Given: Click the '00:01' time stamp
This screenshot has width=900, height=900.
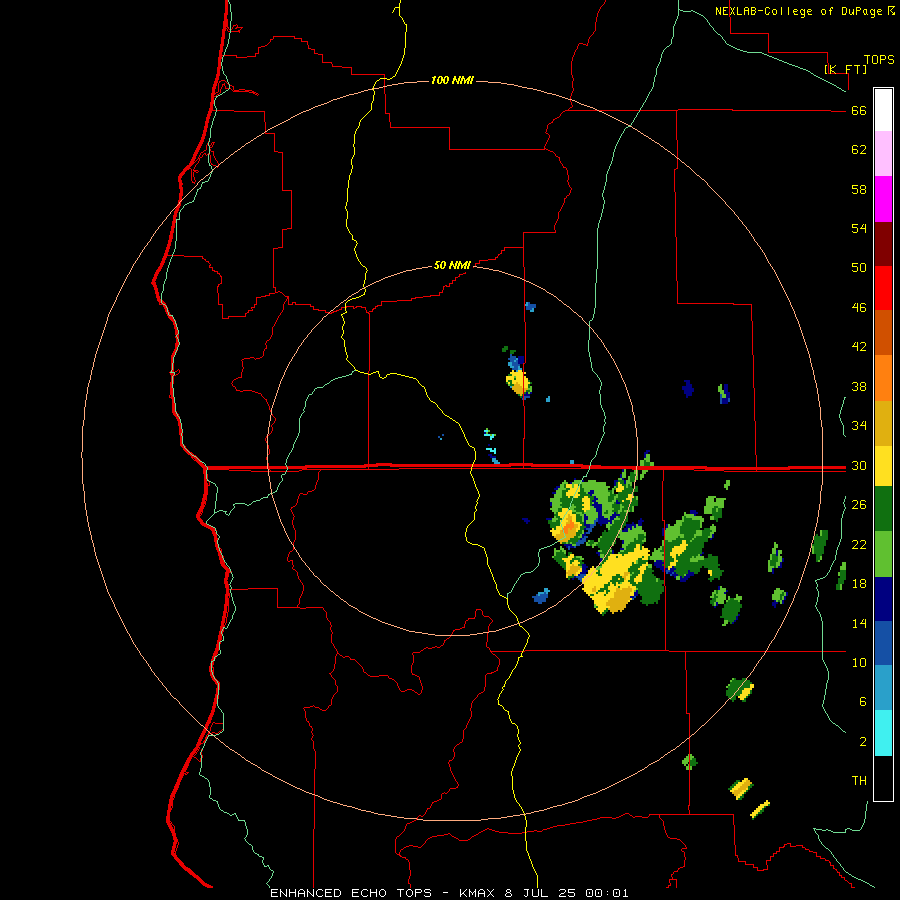Looking at the screenshot, I should pyautogui.click(x=607, y=893).
